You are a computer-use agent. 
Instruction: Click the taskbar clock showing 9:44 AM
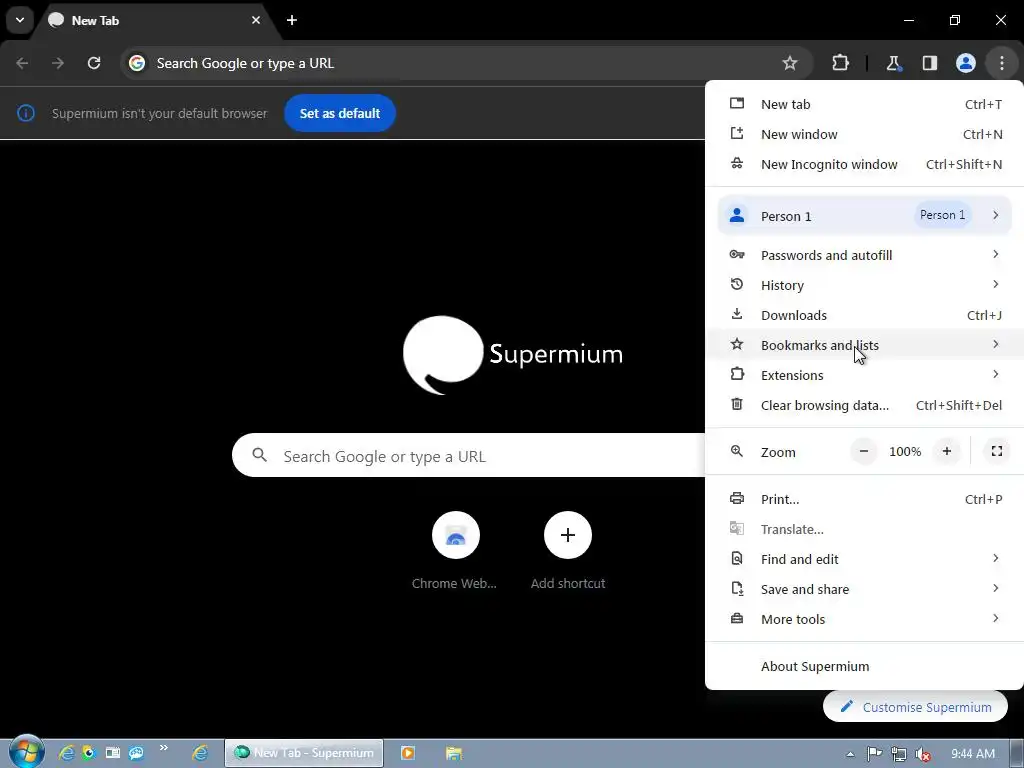[x=972, y=754]
